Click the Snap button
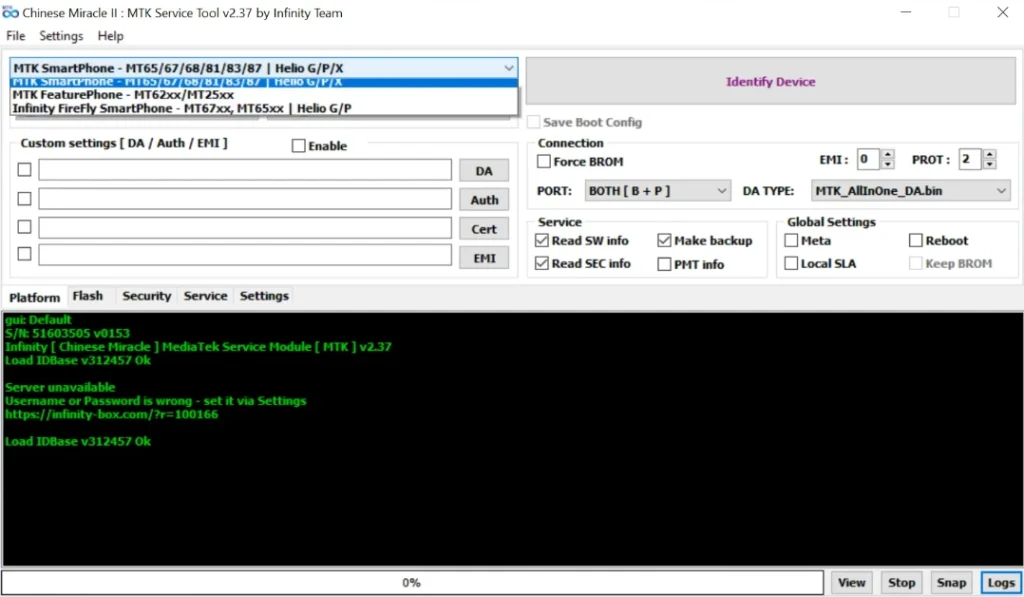 coord(951,582)
